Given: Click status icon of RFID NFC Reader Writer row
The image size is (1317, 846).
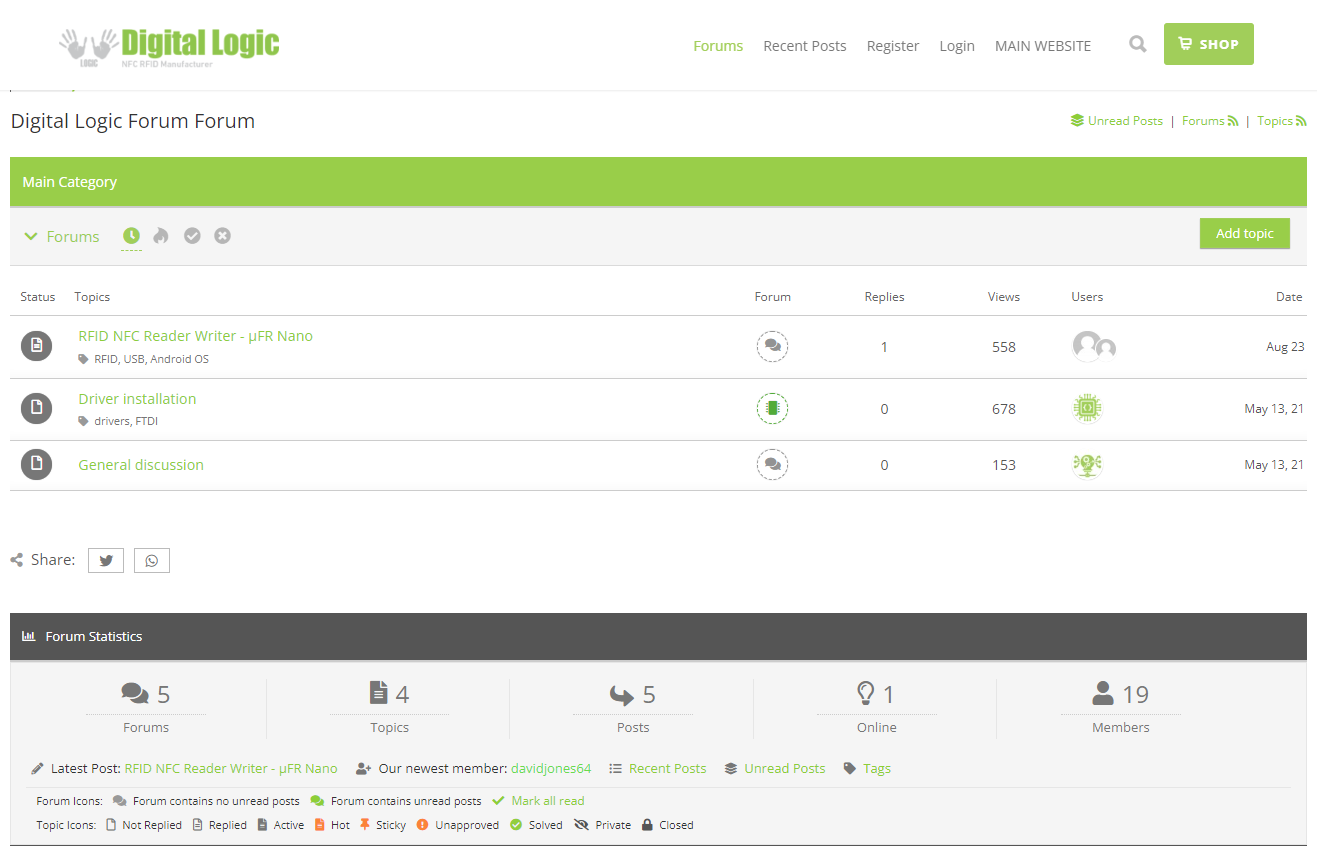Looking at the screenshot, I should (36, 346).
